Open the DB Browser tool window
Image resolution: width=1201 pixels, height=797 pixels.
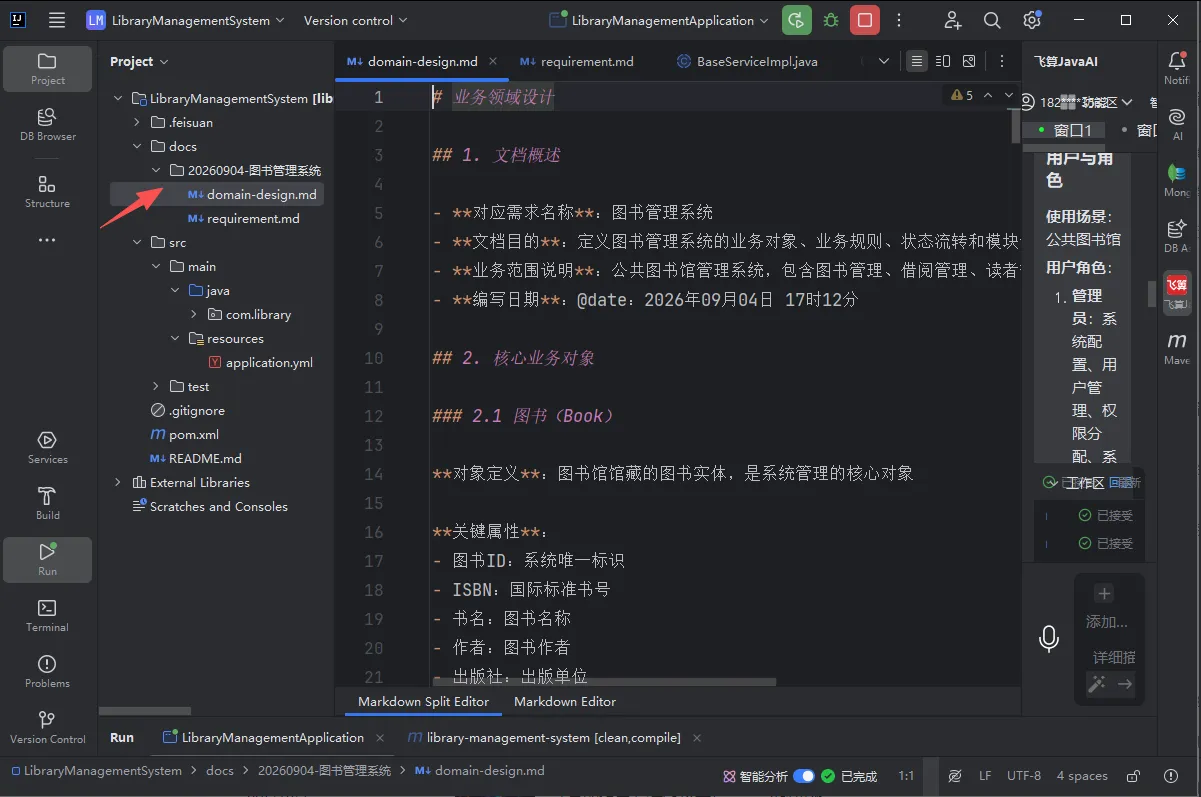coord(47,125)
